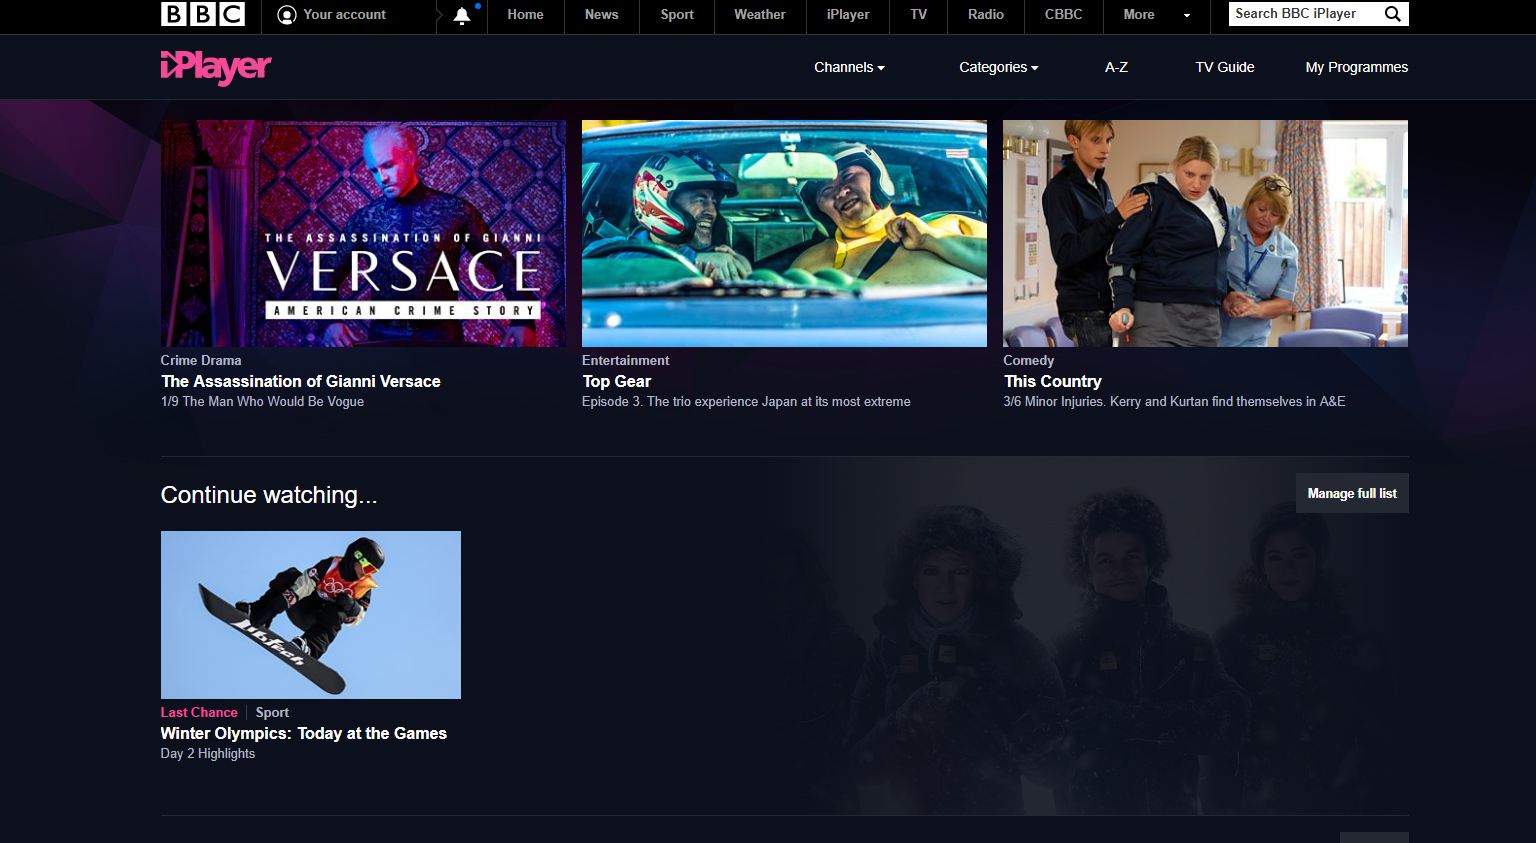This screenshot has height=843, width=1536.
Task: Open Your account link
Action: pos(344,15)
